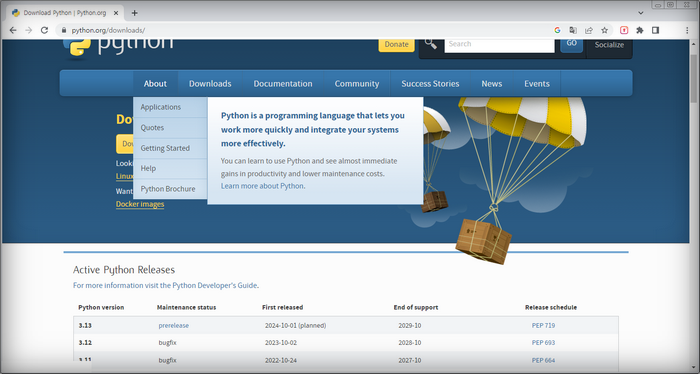Bookmark this page with the star icon
This screenshot has width=700, height=374.
click(x=604, y=30)
